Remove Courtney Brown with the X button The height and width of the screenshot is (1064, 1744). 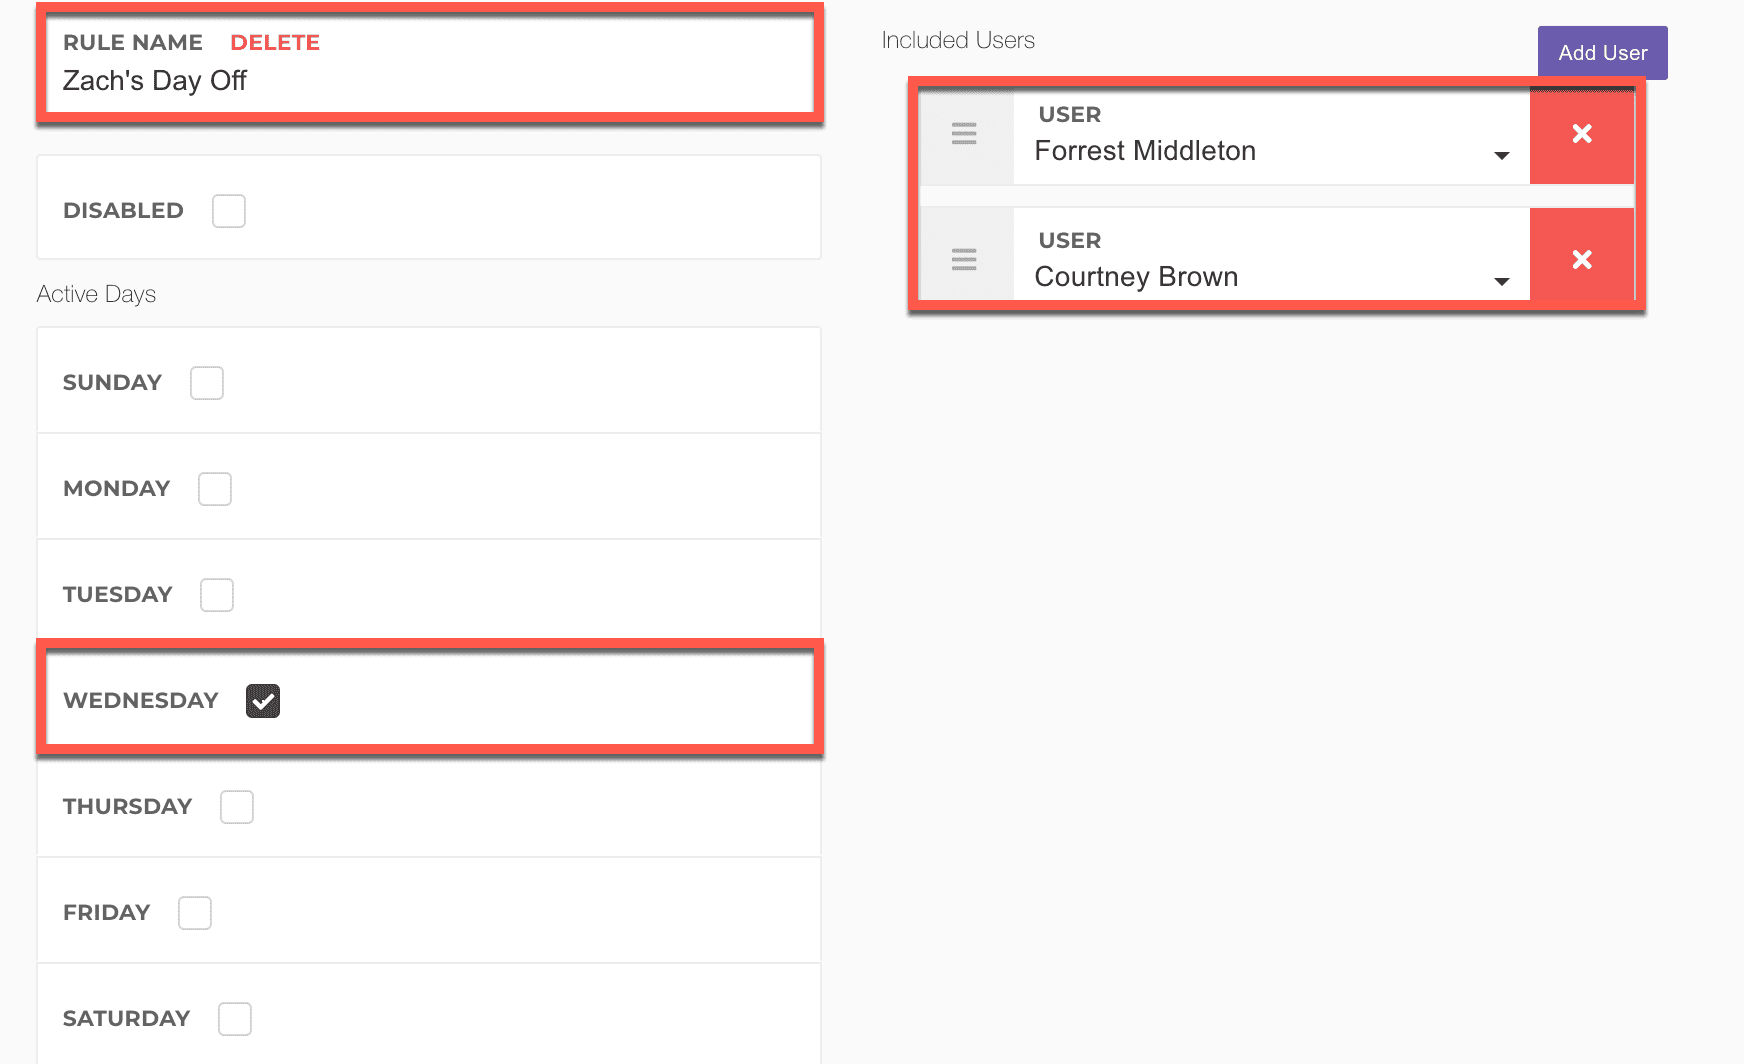[1581, 260]
